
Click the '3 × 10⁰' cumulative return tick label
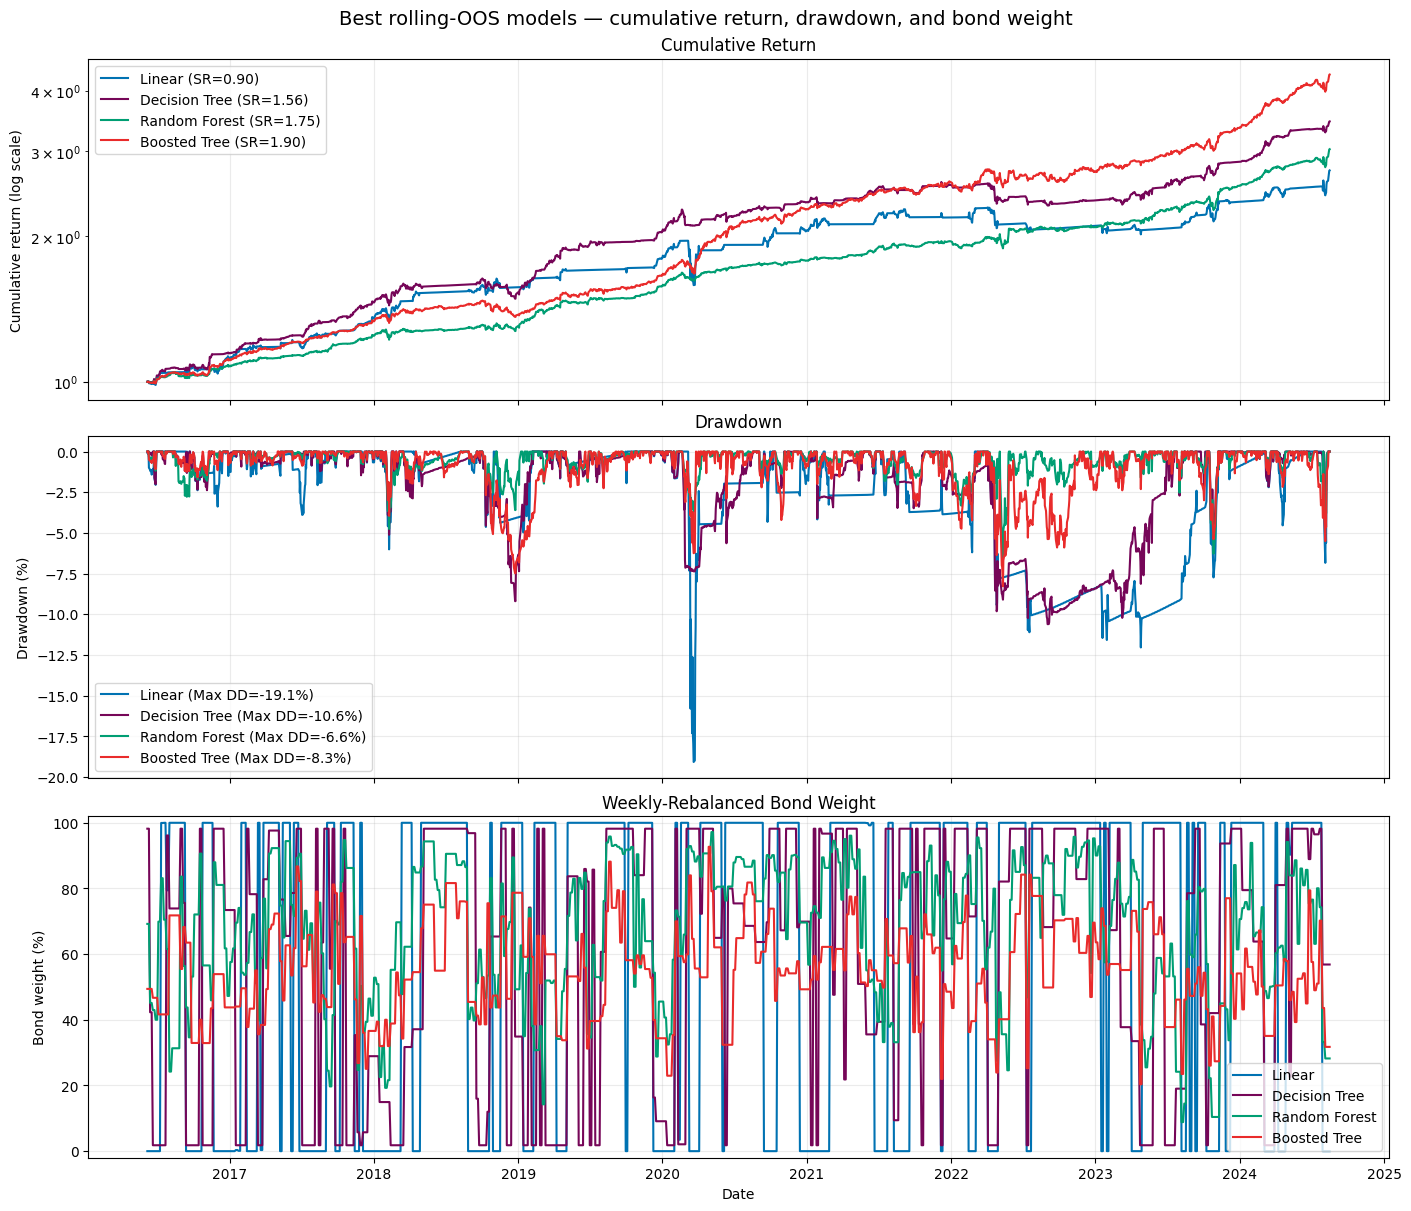(57, 152)
